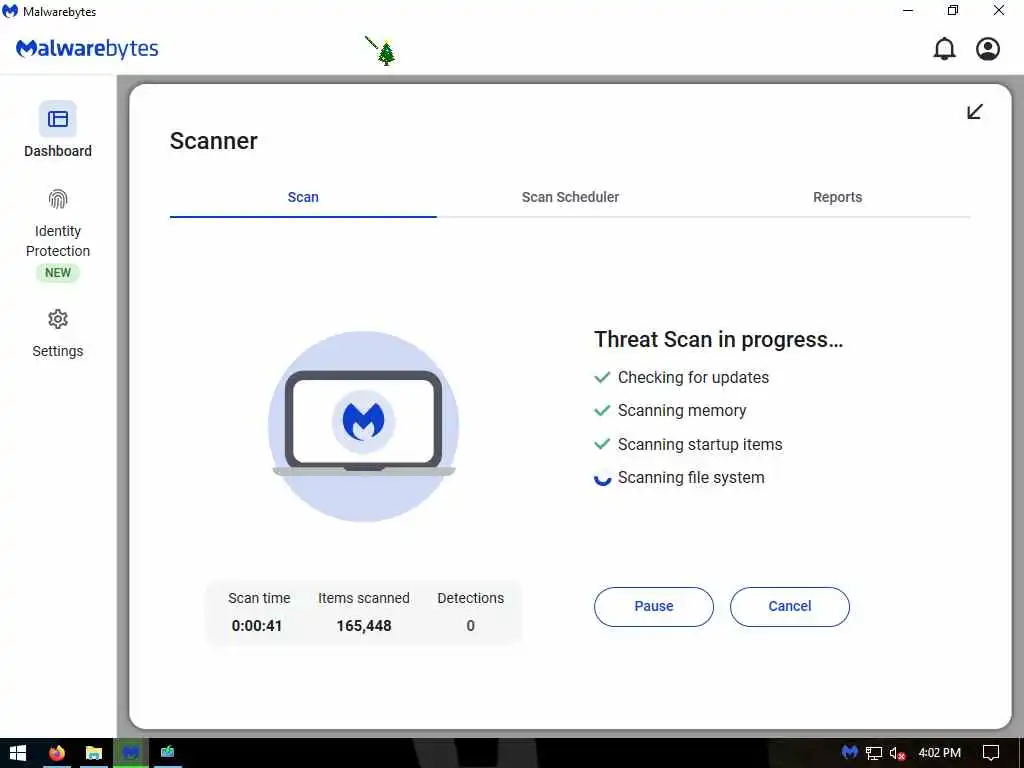This screenshot has width=1024, height=768.
Task: Open the user account profile icon
Action: [988, 49]
